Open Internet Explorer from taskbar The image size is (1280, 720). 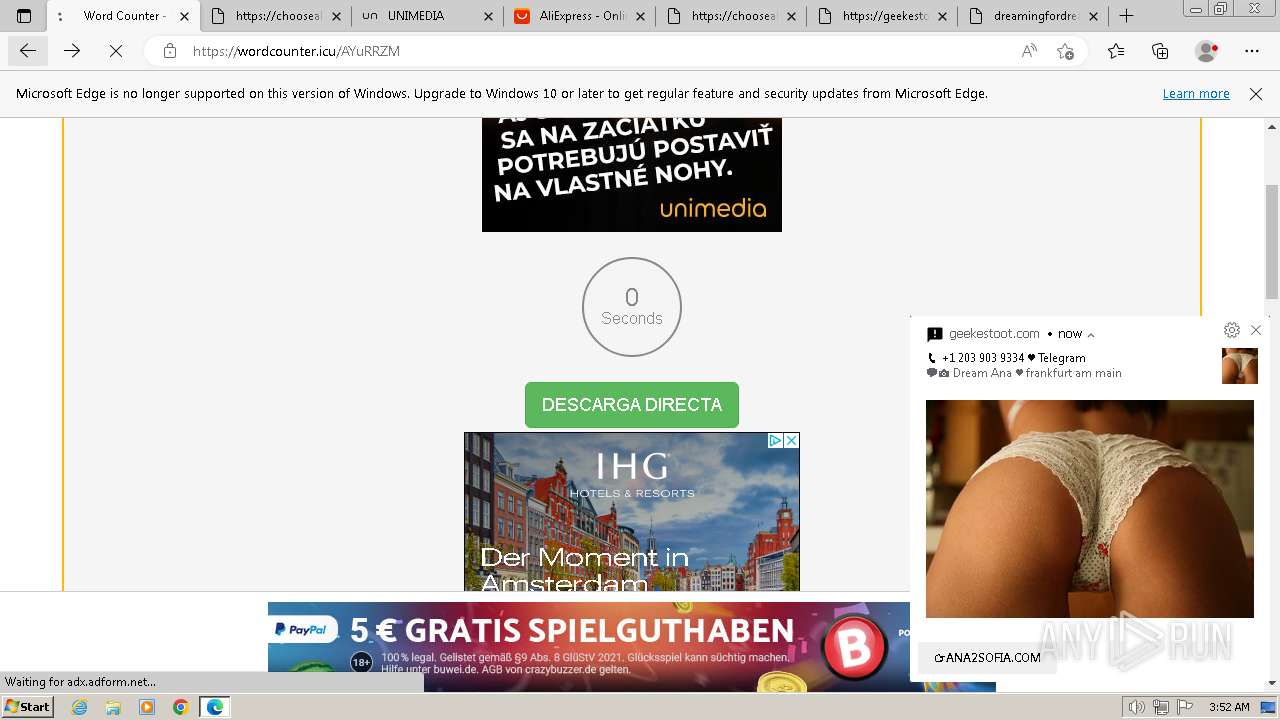(80, 707)
